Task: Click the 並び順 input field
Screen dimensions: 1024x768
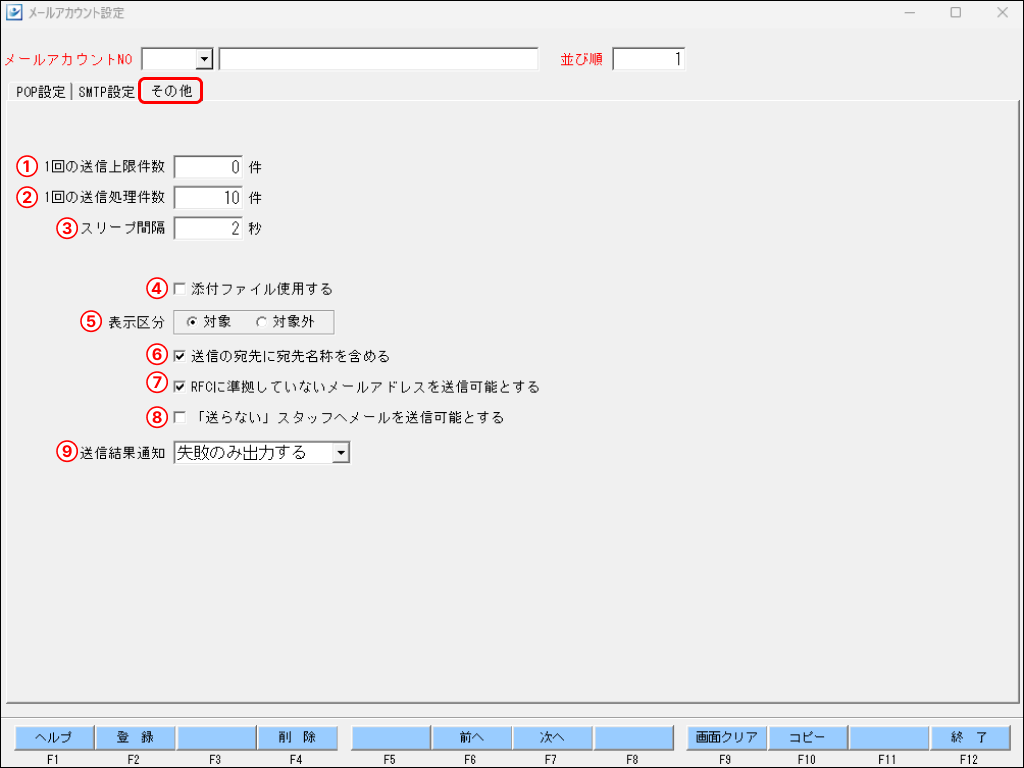Action: click(649, 59)
